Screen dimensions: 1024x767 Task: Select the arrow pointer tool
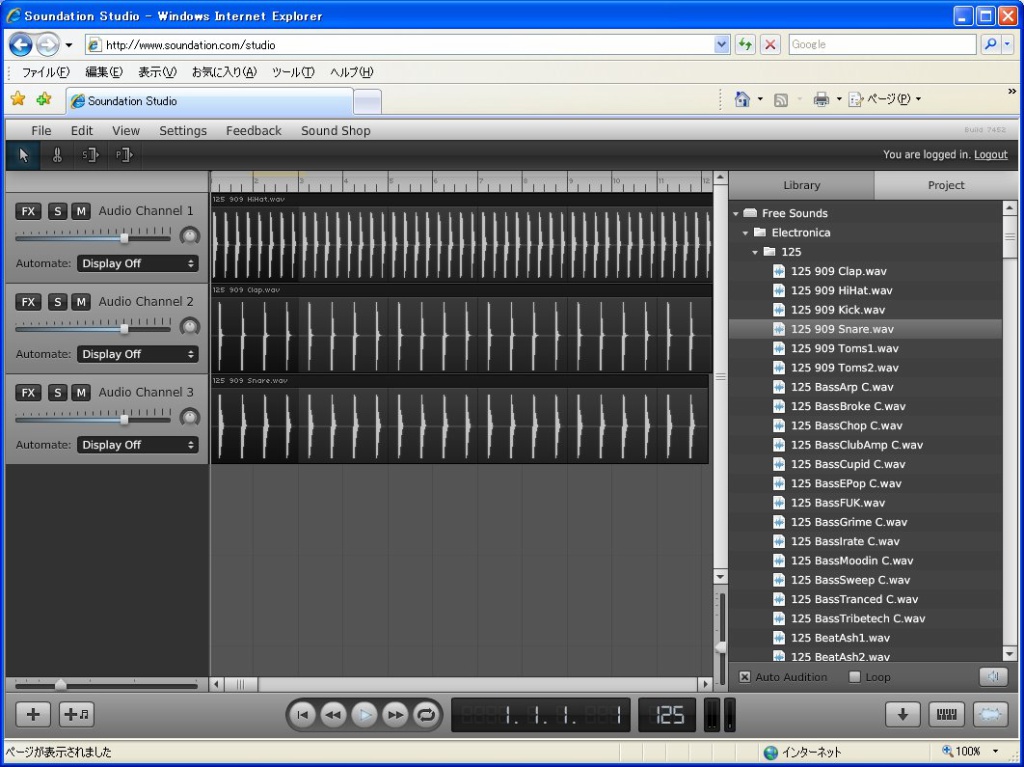click(x=24, y=155)
